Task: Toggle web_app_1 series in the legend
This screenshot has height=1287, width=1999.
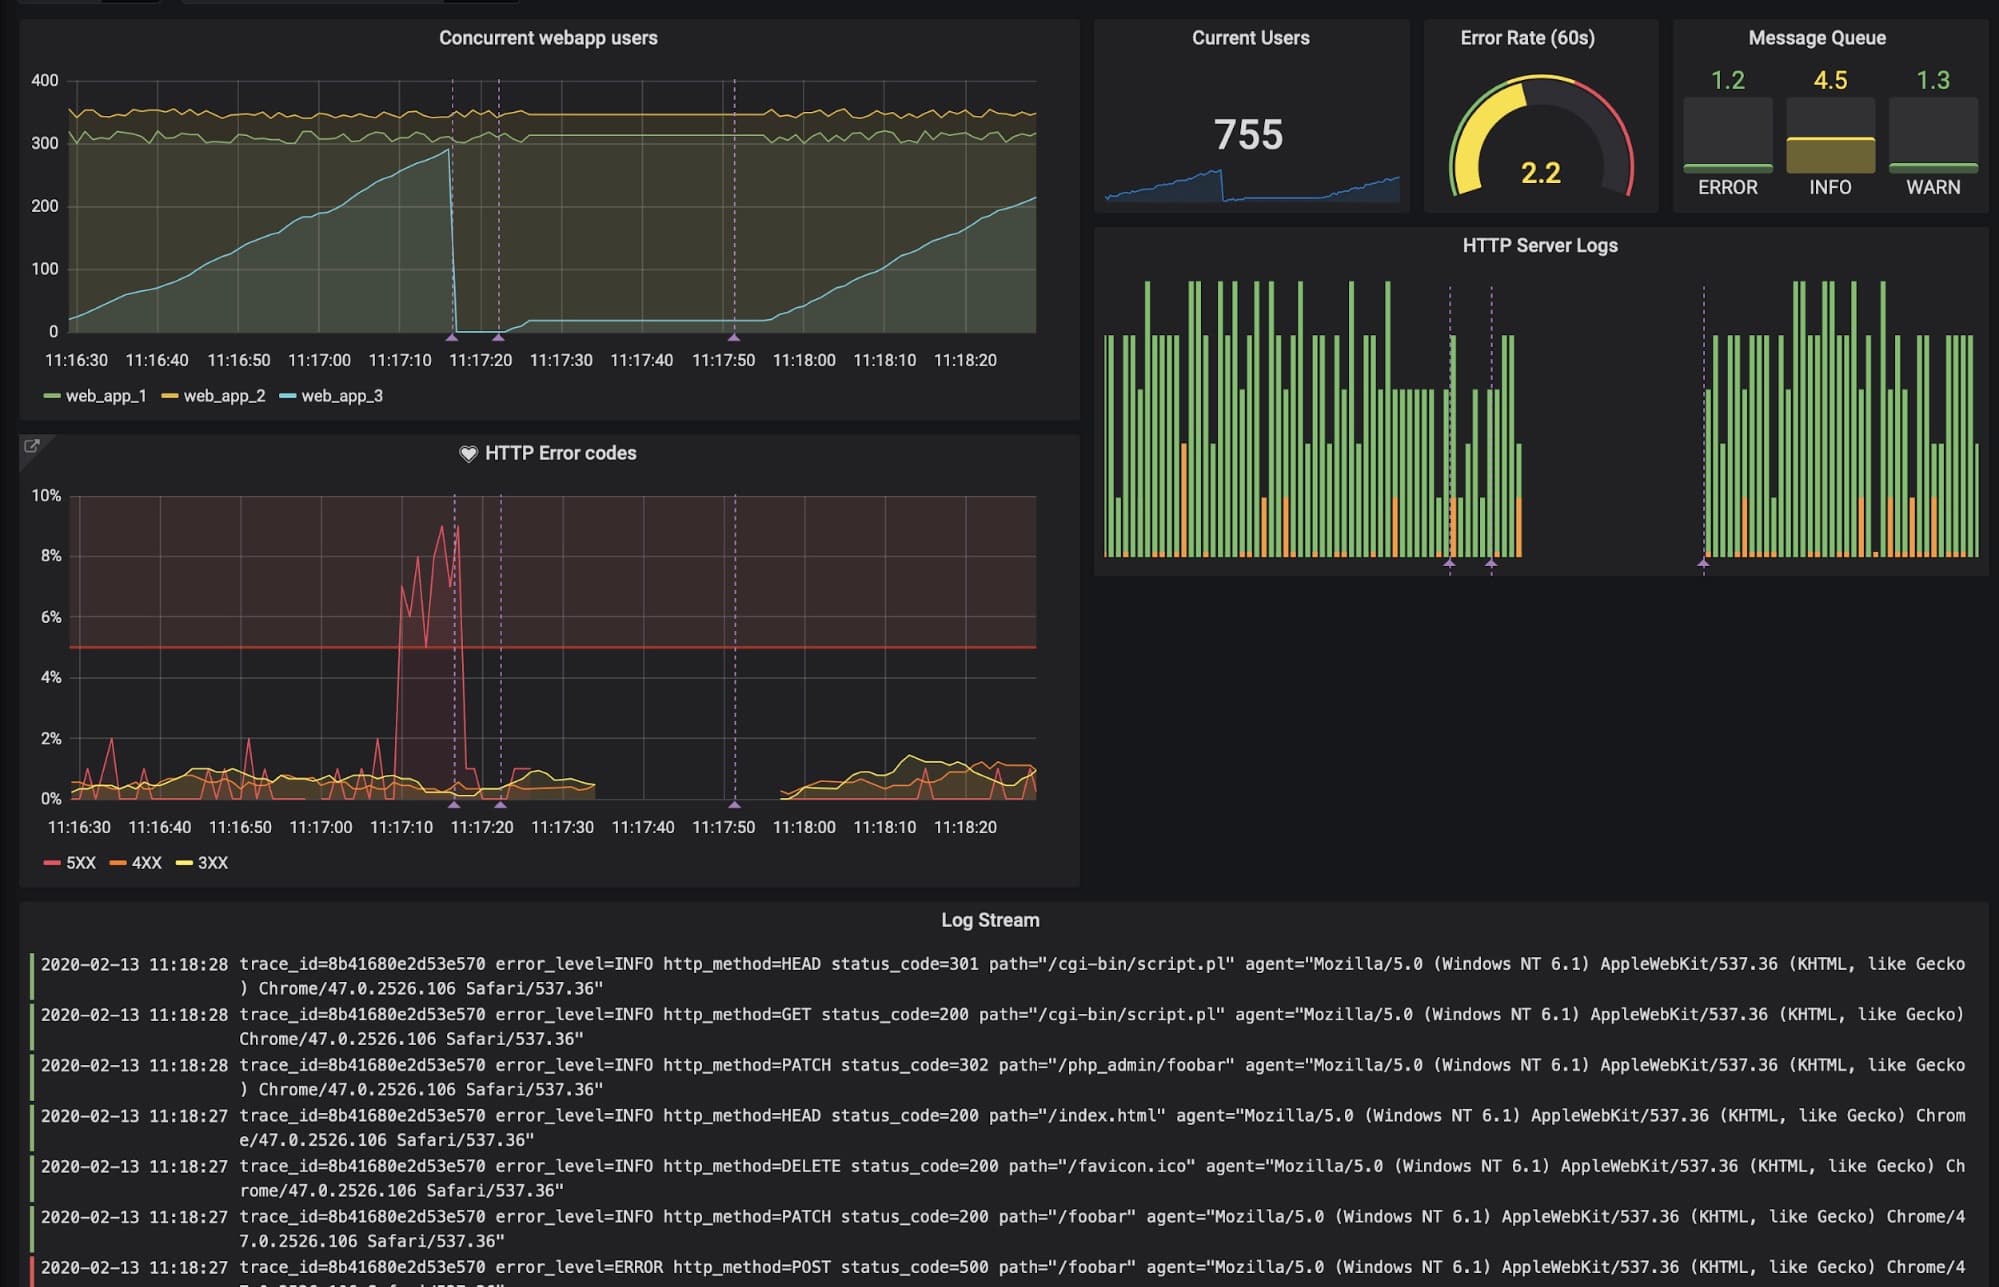Action: click(x=105, y=396)
